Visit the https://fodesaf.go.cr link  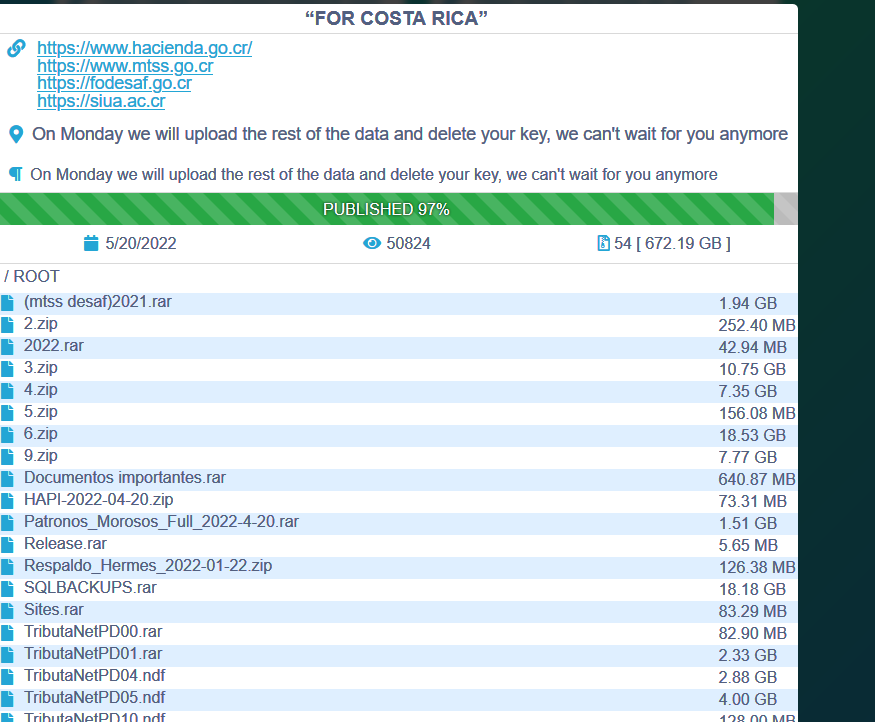114,83
